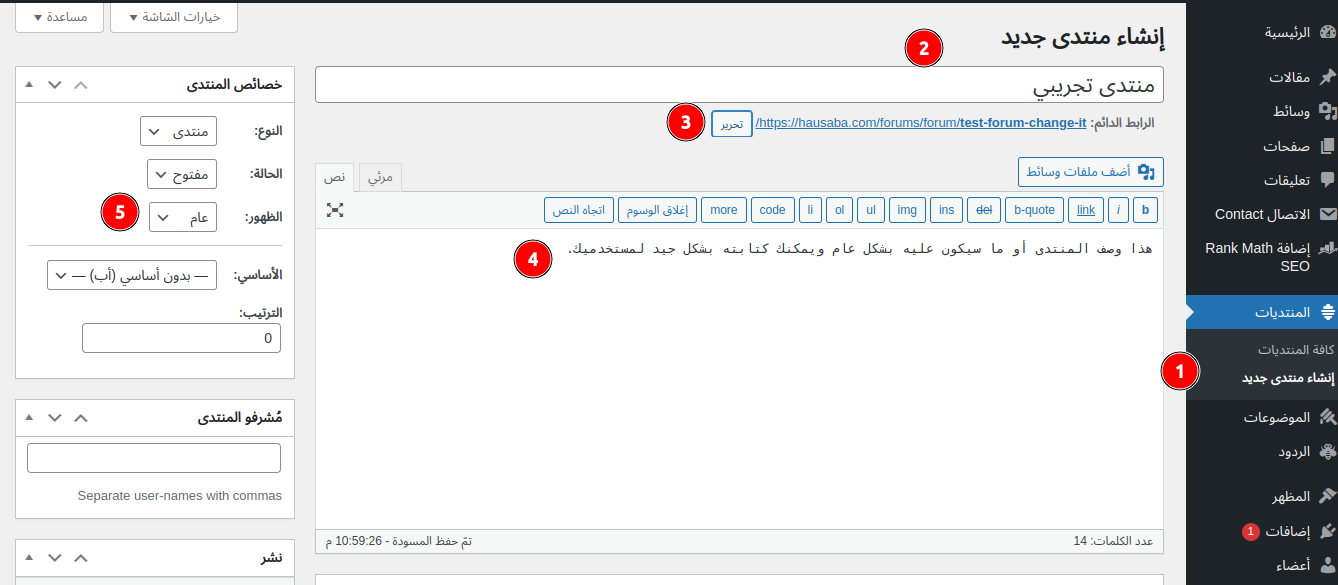Click the forum moderators usernames field
Image resolution: width=1338 pixels, height=585 pixels.
pyautogui.click(x=154, y=458)
